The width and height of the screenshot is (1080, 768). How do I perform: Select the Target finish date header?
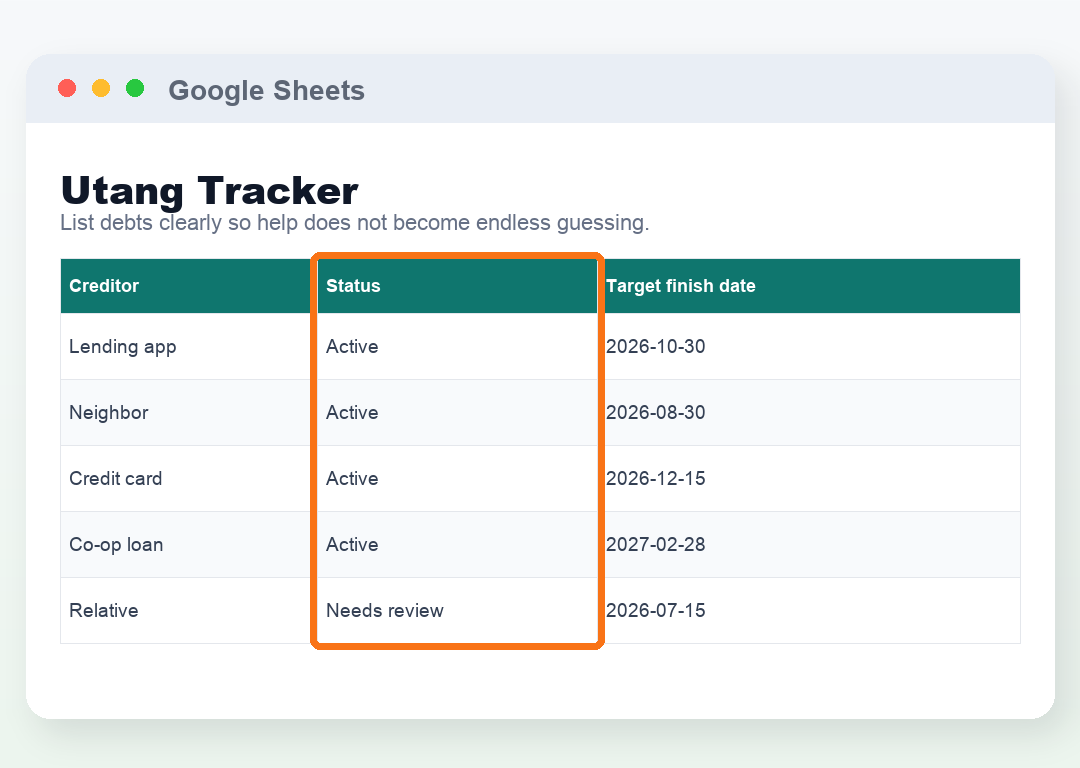click(809, 286)
